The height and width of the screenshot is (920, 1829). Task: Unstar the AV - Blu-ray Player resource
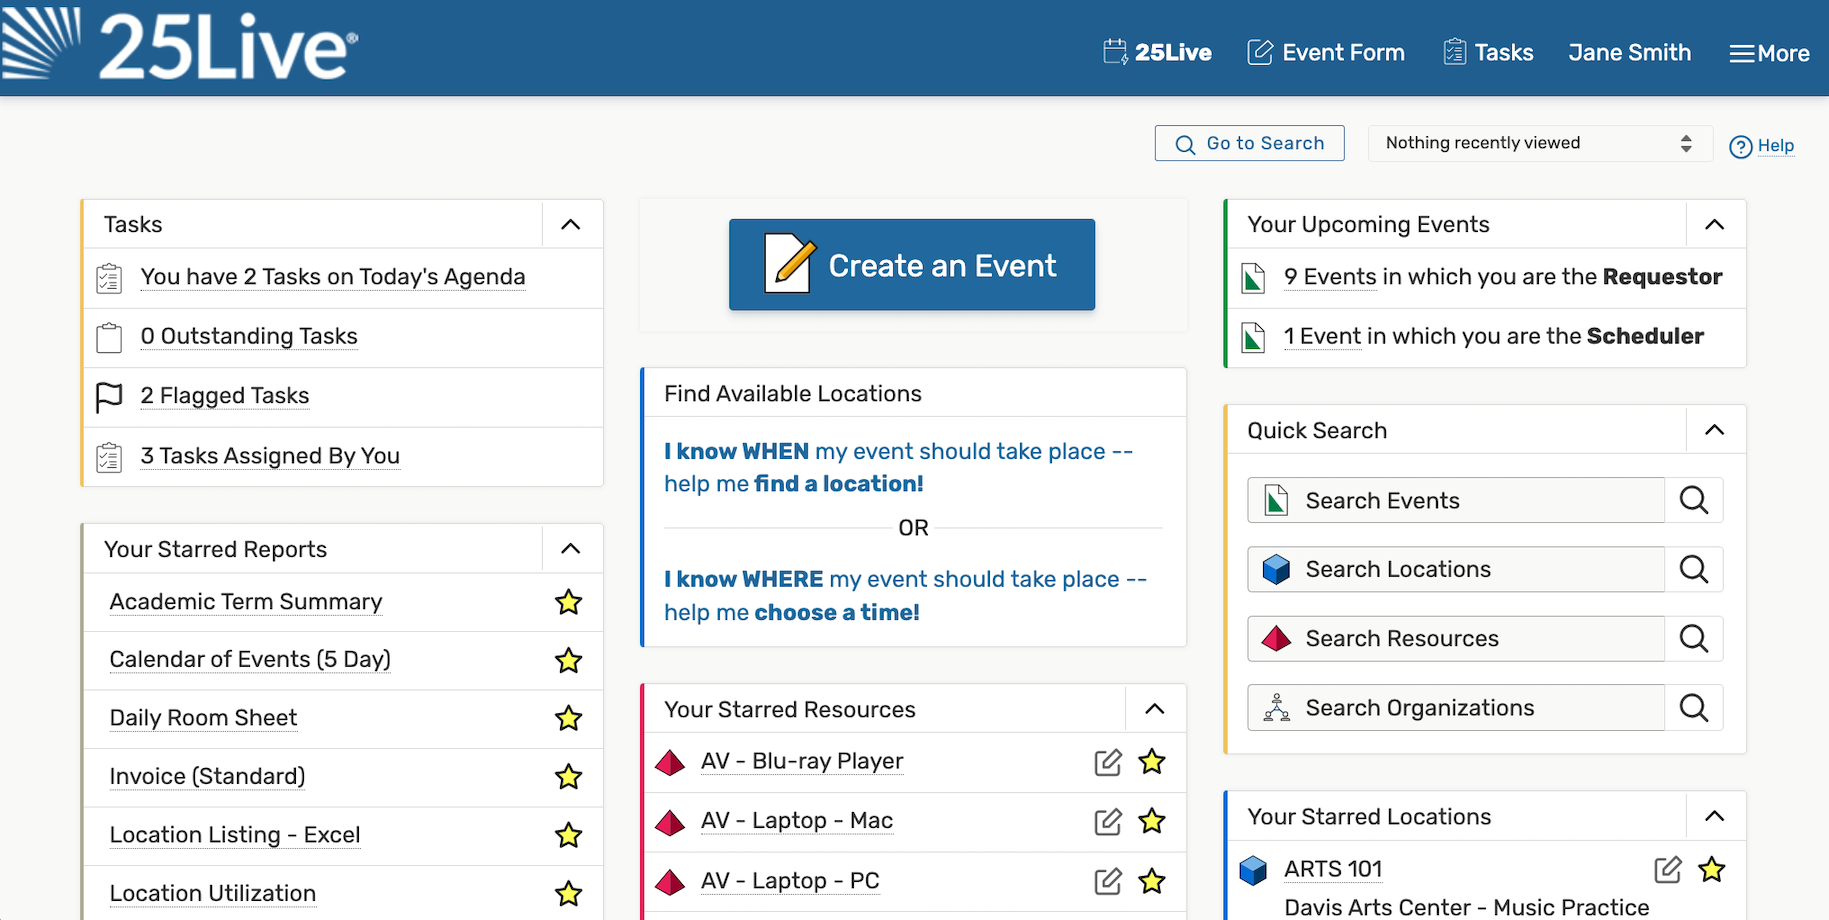(x=1152, y=761)
